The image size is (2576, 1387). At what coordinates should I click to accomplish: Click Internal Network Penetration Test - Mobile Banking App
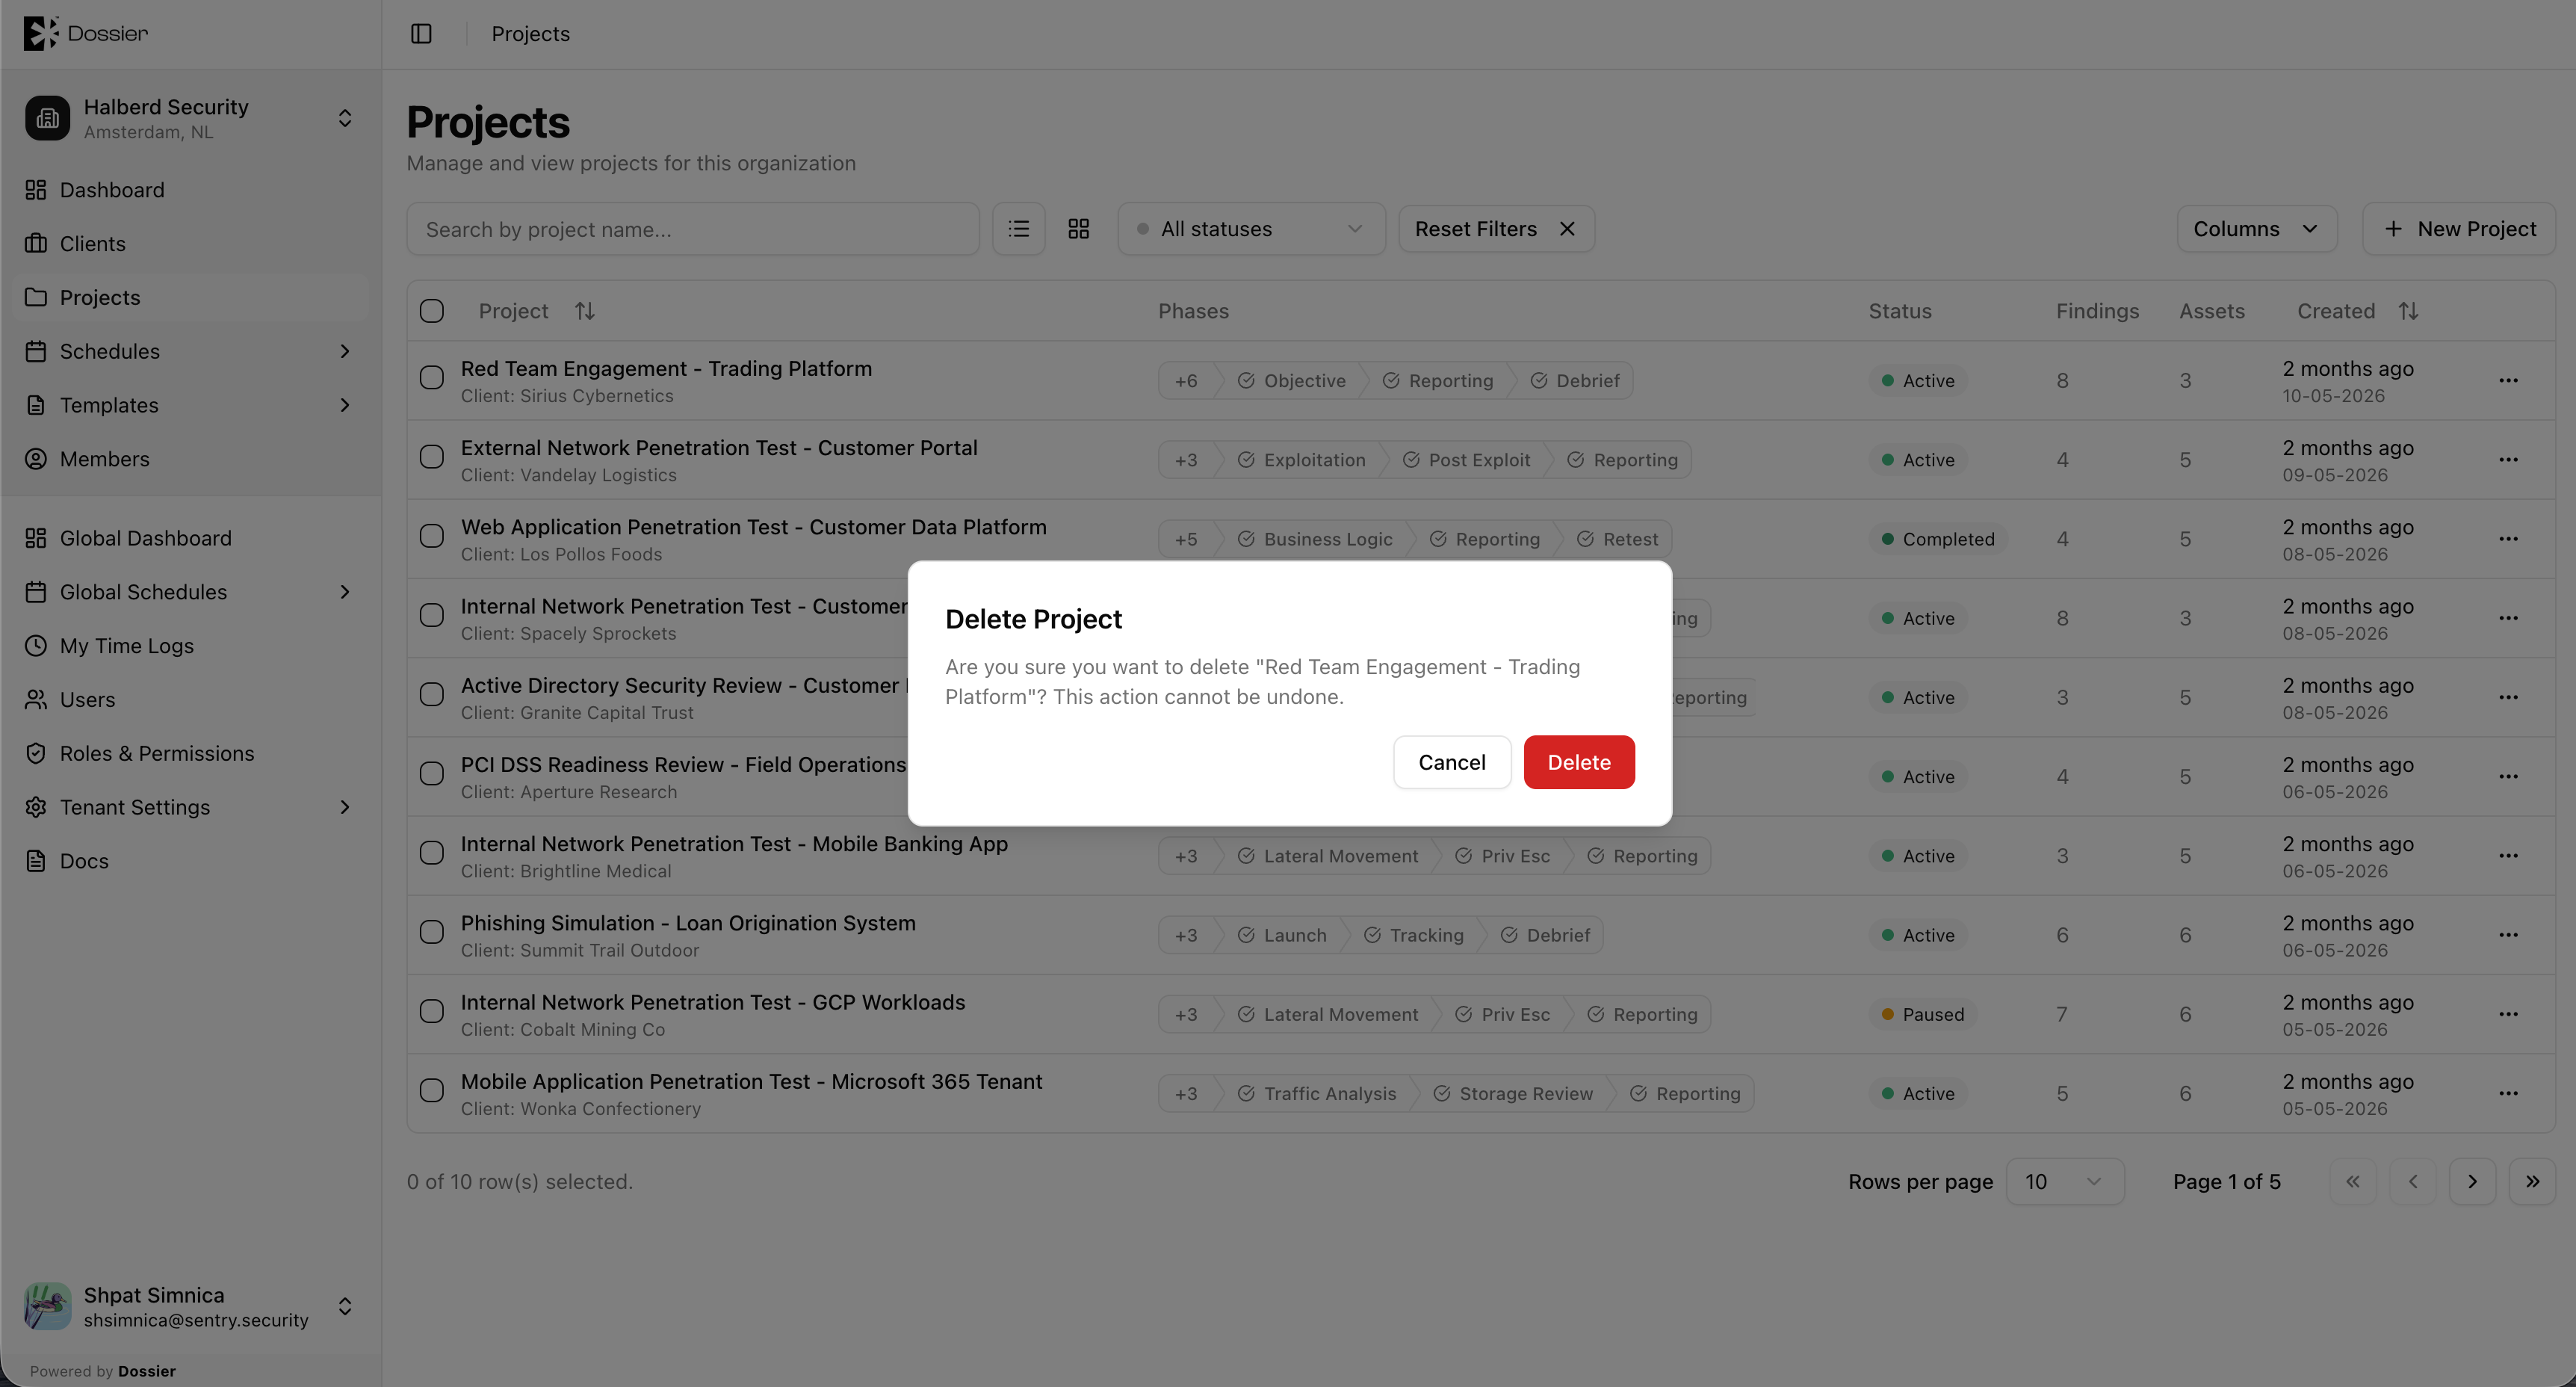(x=734, y=844)
